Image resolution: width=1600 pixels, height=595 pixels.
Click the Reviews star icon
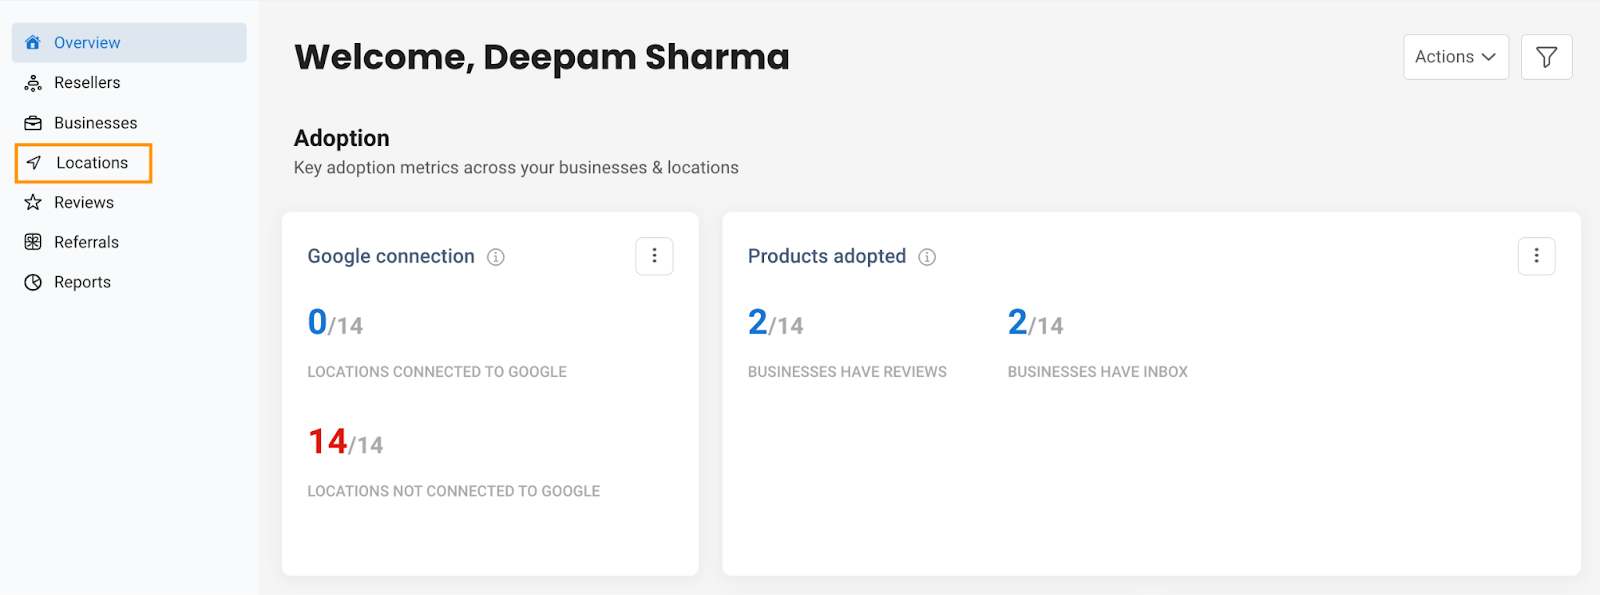click(x=33, y=203)
